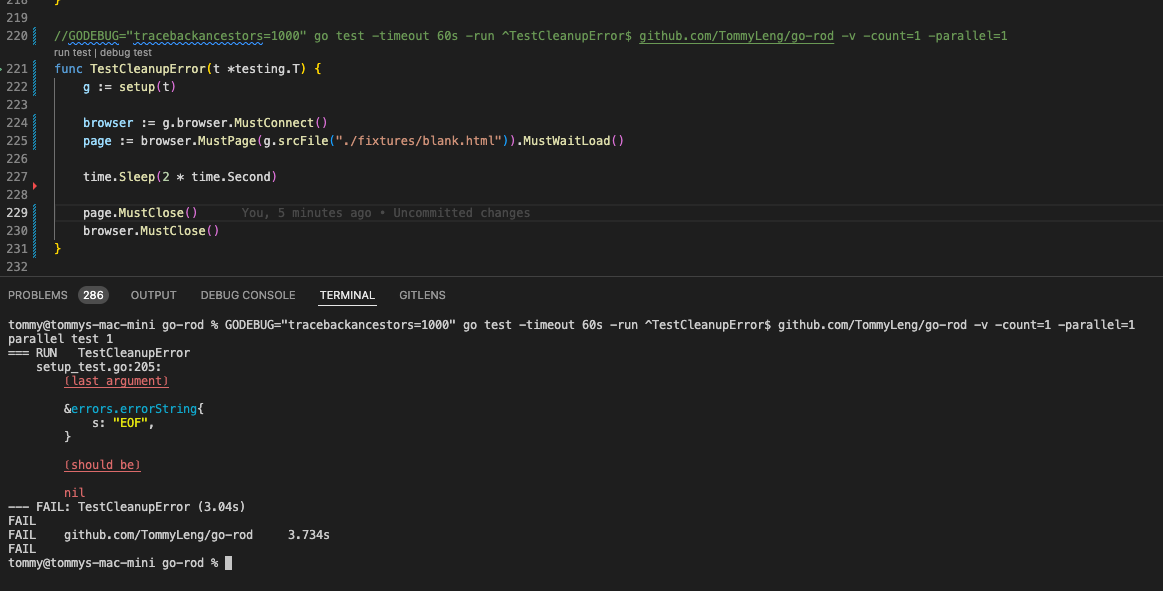Viewport: 1163px width, 591px height.
Task: Click page.MustClose() on line 229
Action: 140,213
